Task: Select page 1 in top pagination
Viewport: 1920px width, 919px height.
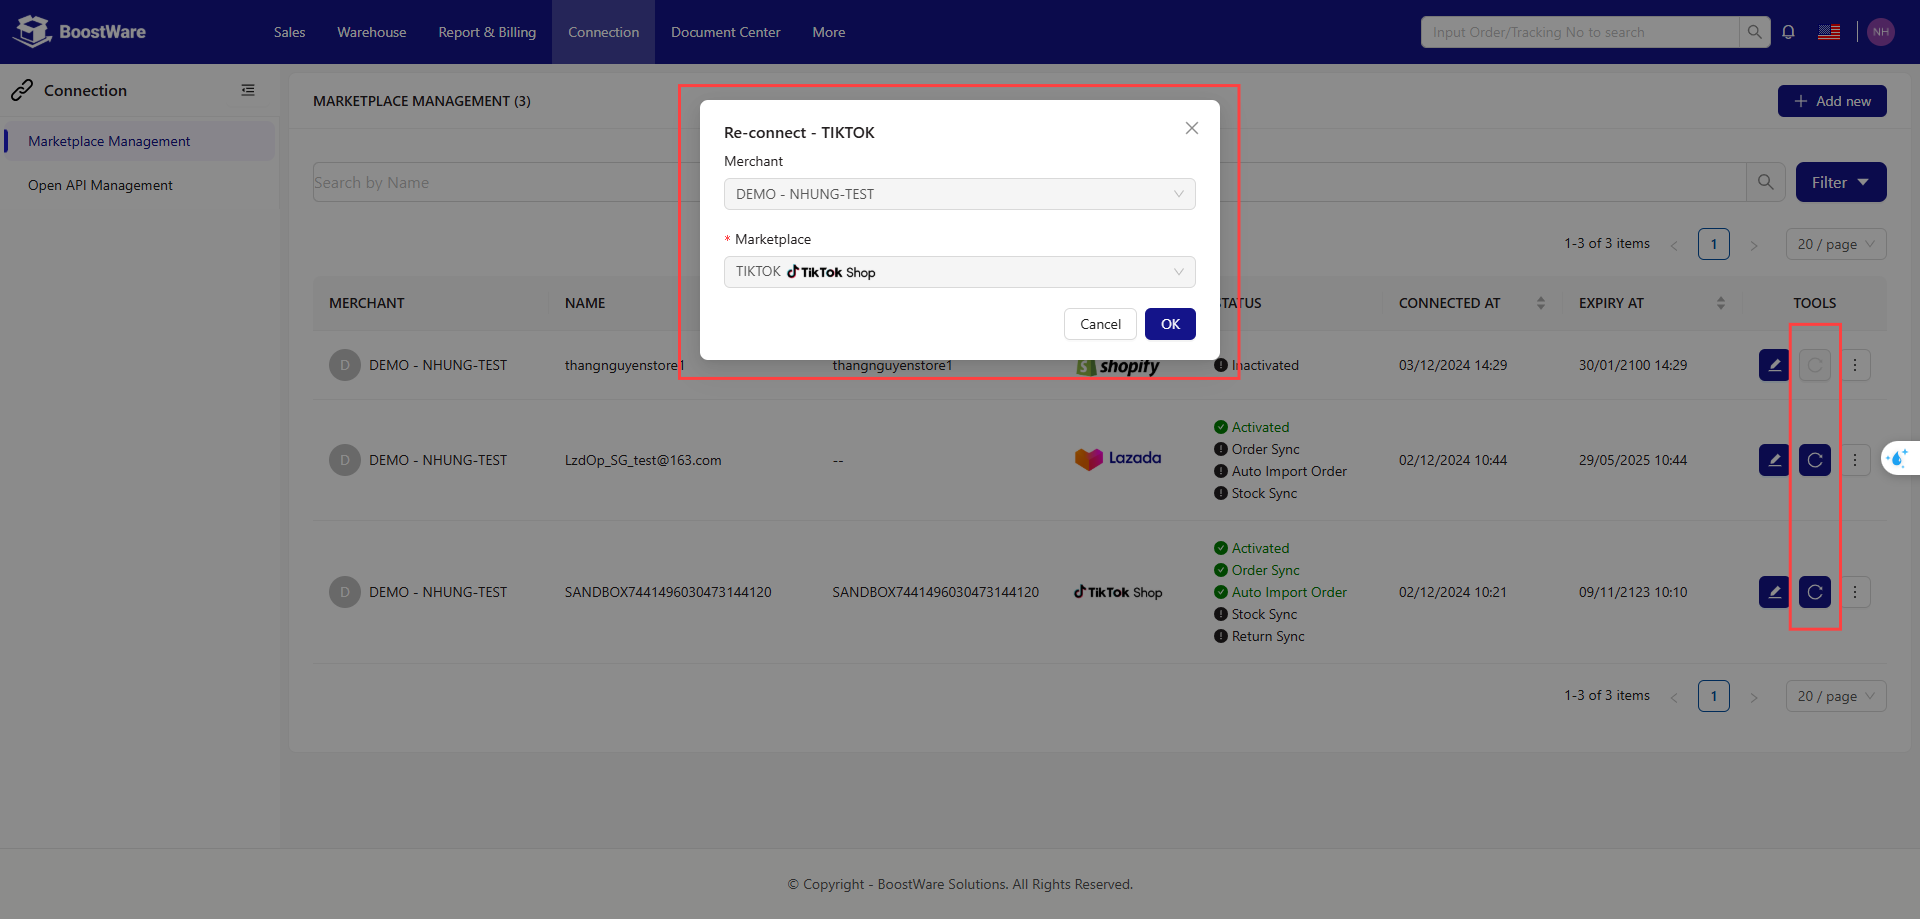Action: point(1714,244)
